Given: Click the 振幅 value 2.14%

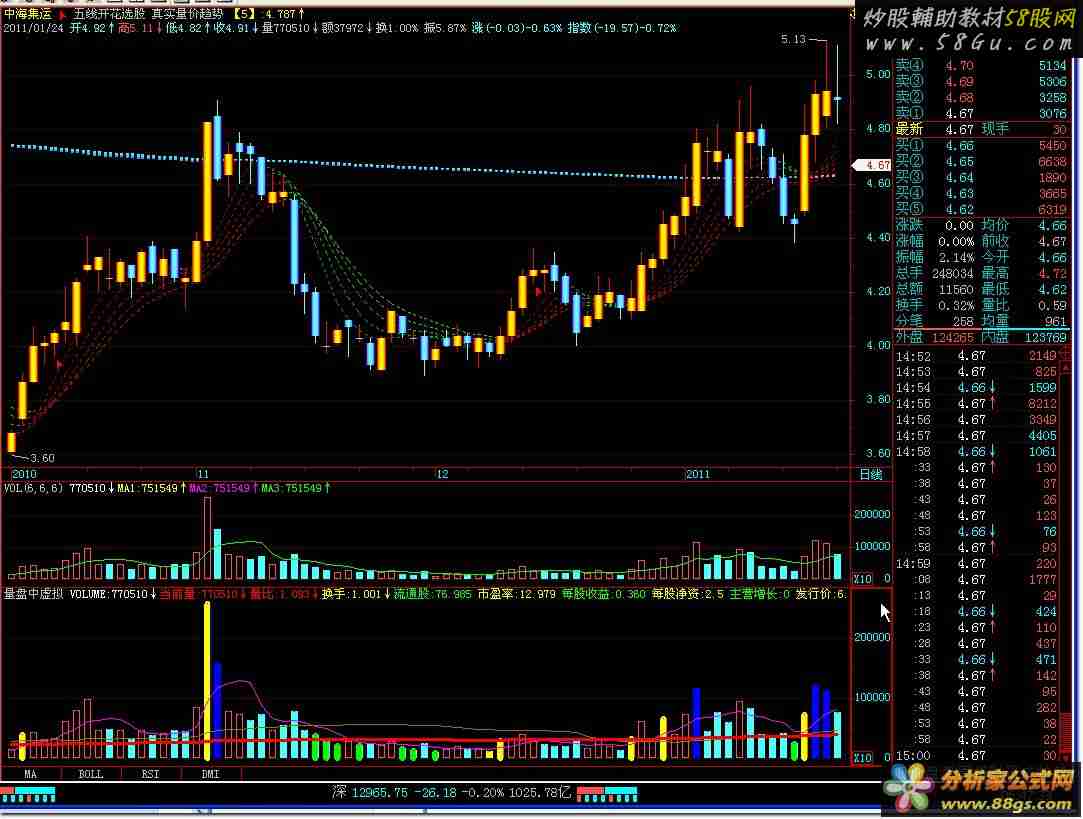Looking at the screenshot, I should [x=956, y=258].
